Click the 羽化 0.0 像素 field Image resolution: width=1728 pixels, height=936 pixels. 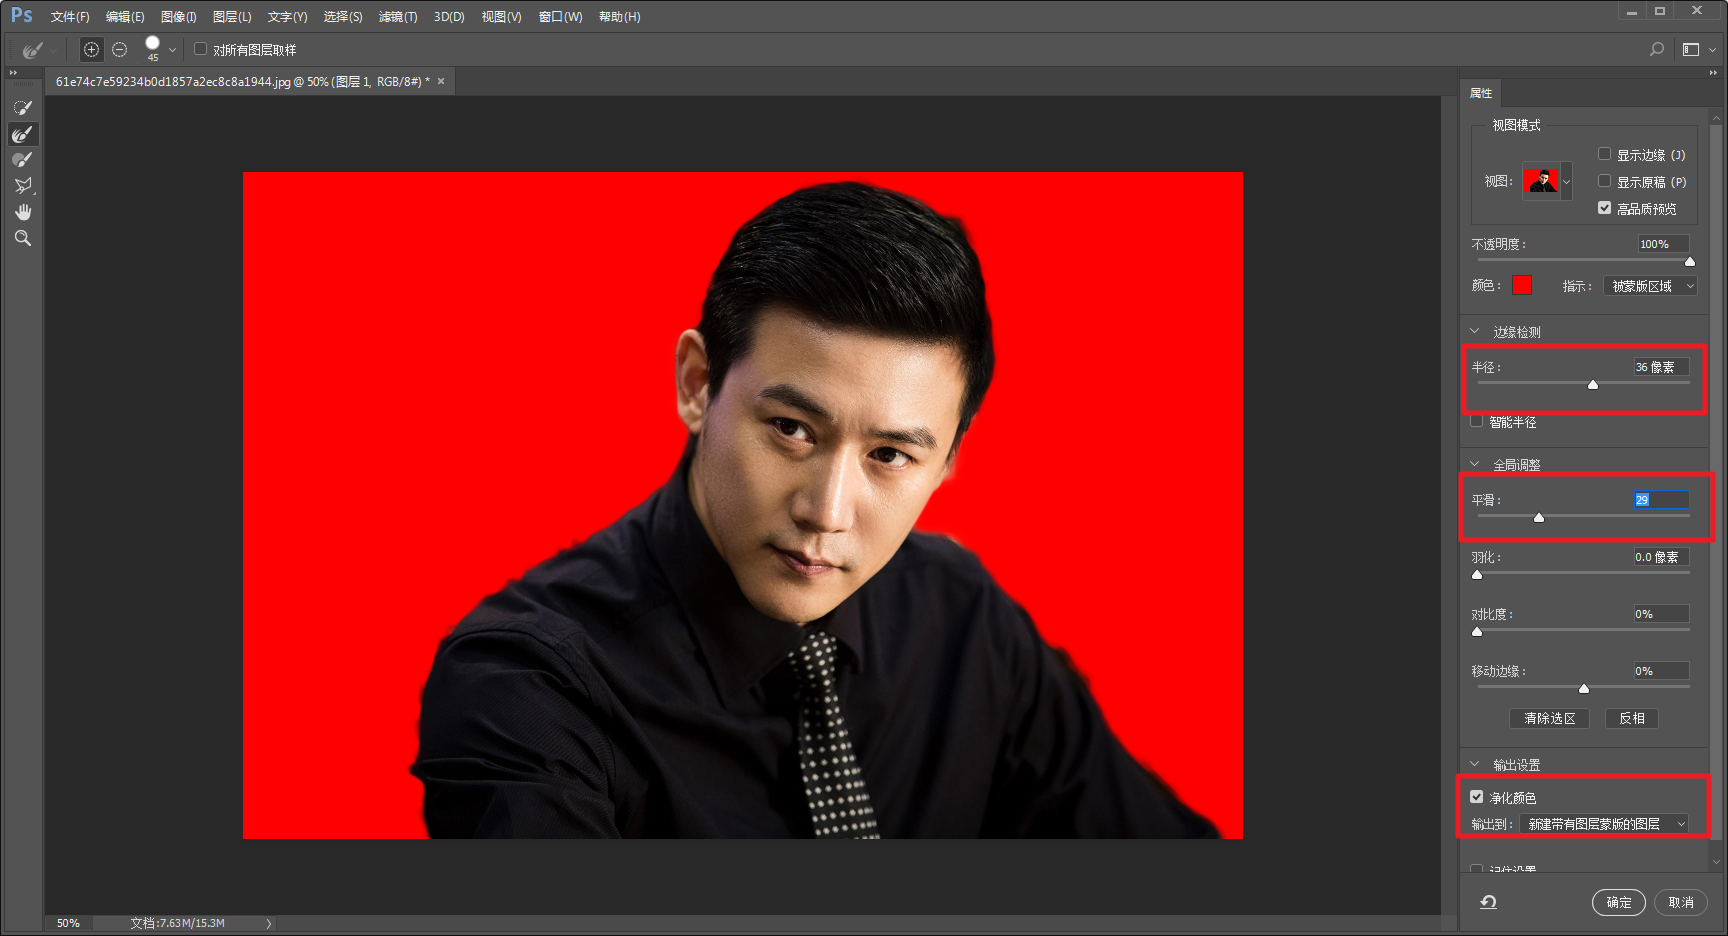[x=1661, y=557]
